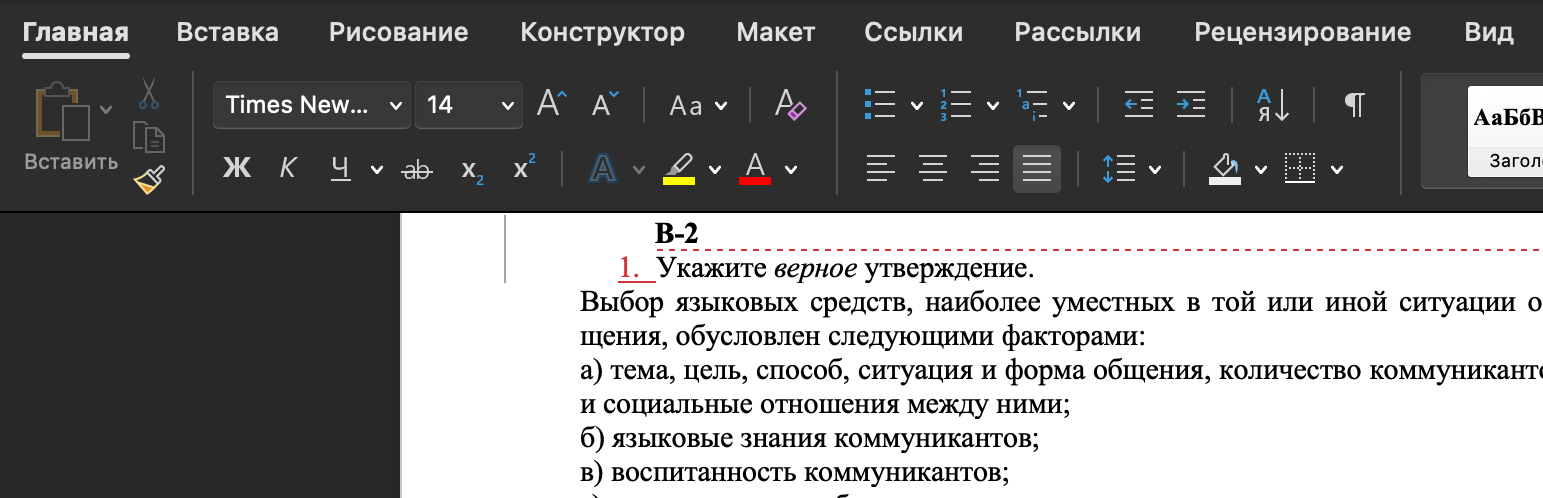Increase font size with larger A icon

click(551, 105)
